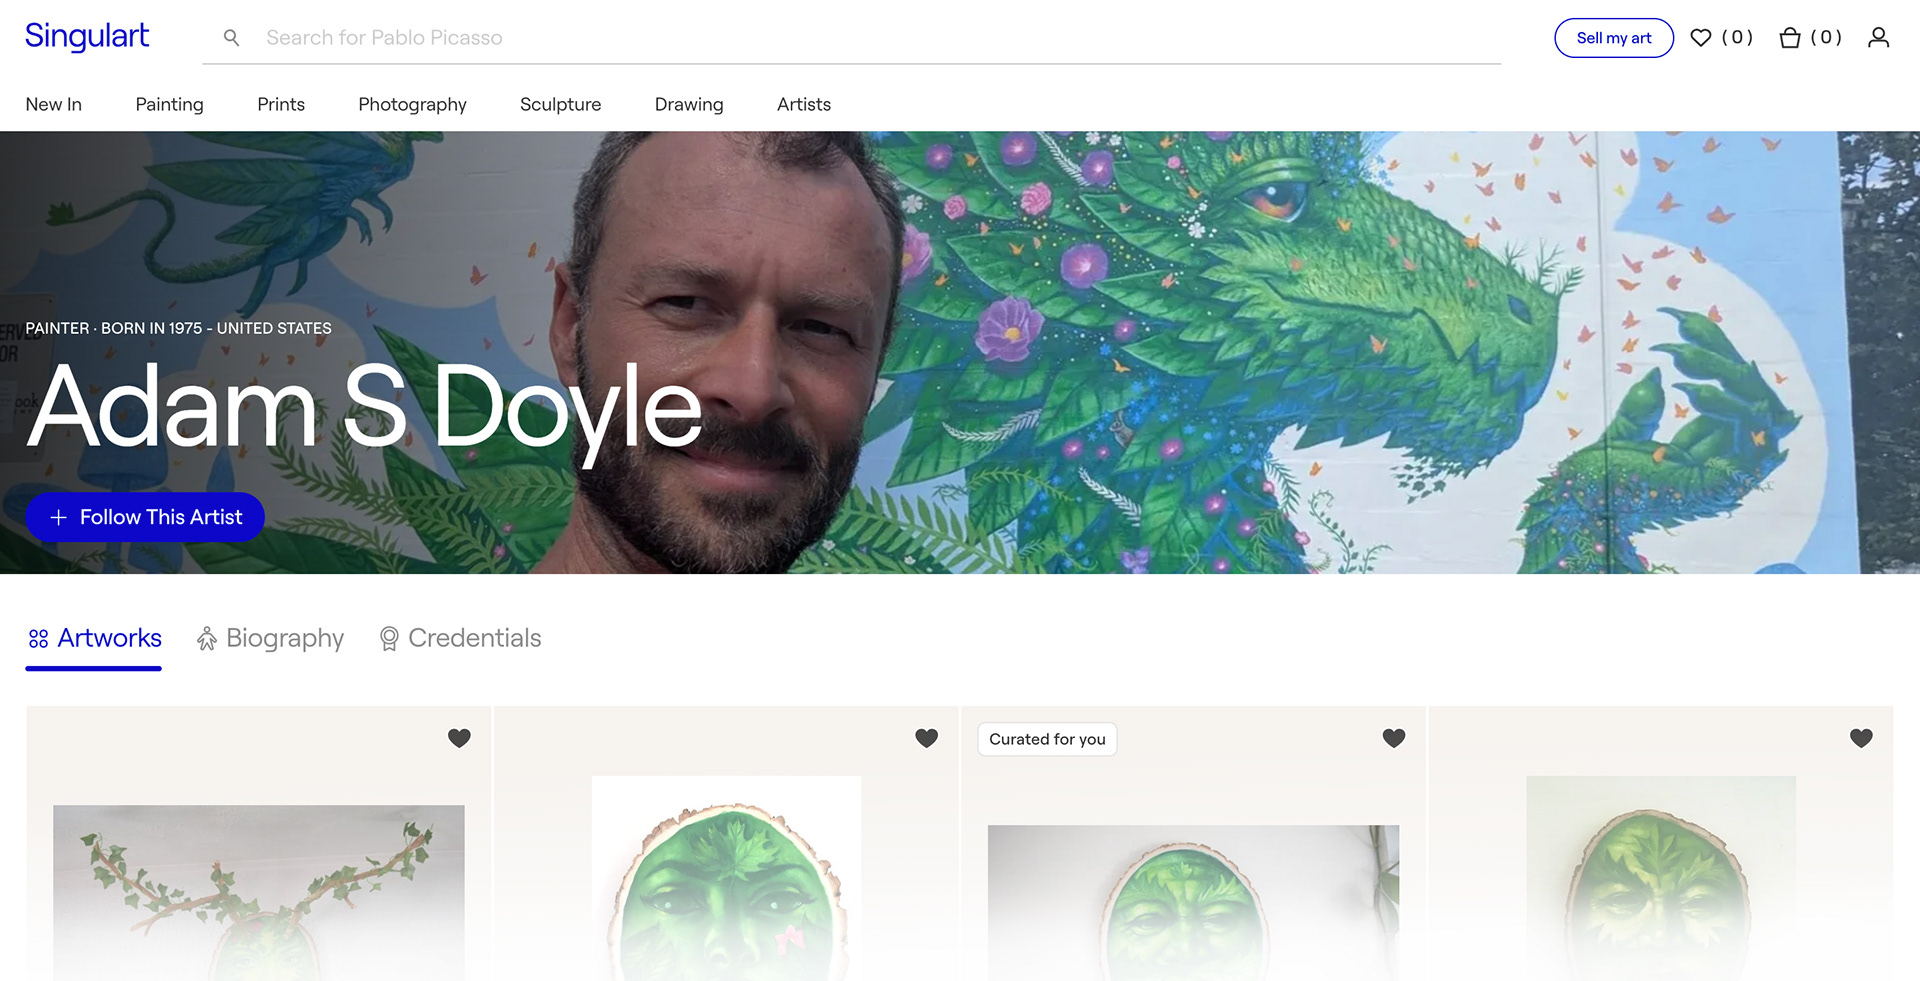Screen dimensions: 1920x981
Task: Click the Singulart logo
Action: pos(87,36)
